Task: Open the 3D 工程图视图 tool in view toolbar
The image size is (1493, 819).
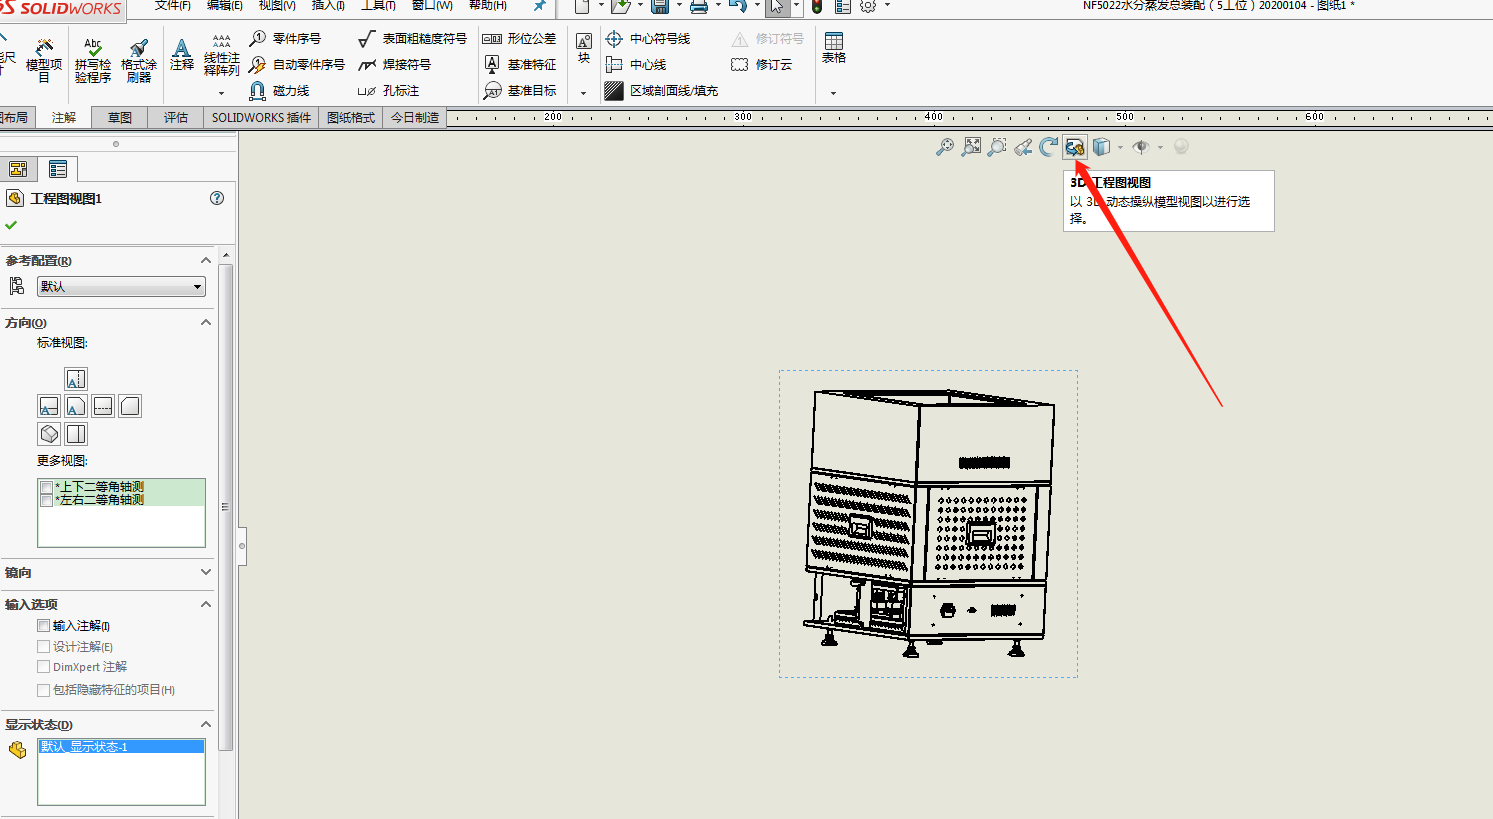Action: [1075, 147]
